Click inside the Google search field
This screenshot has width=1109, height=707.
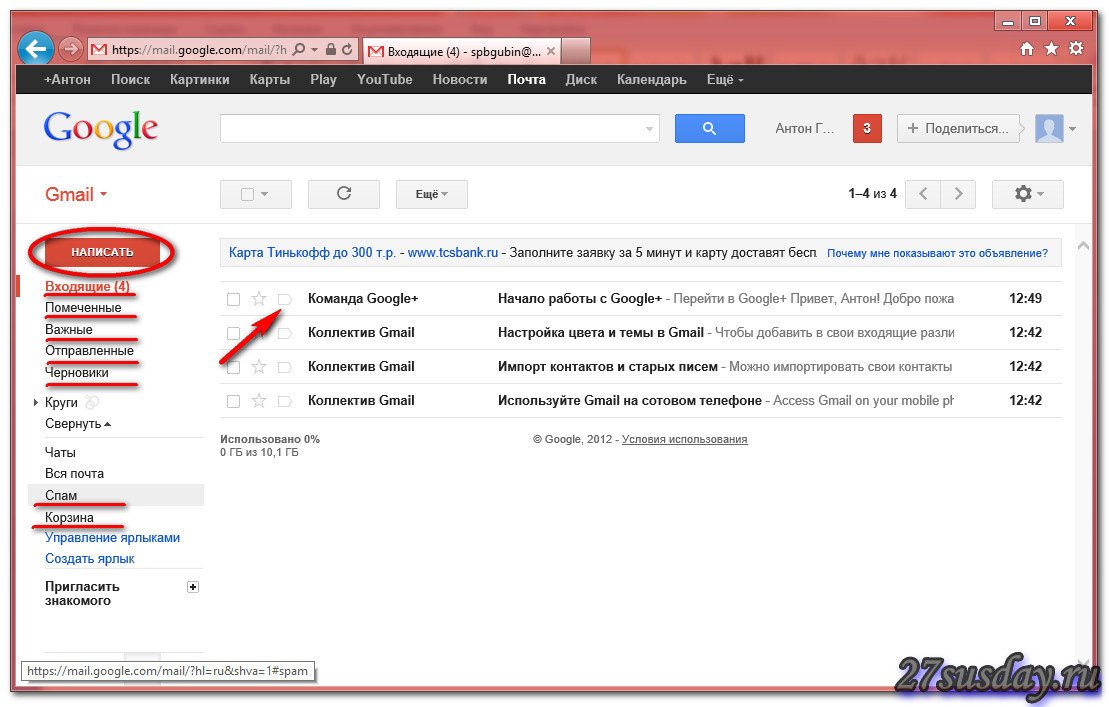click(x=430, y=128)
